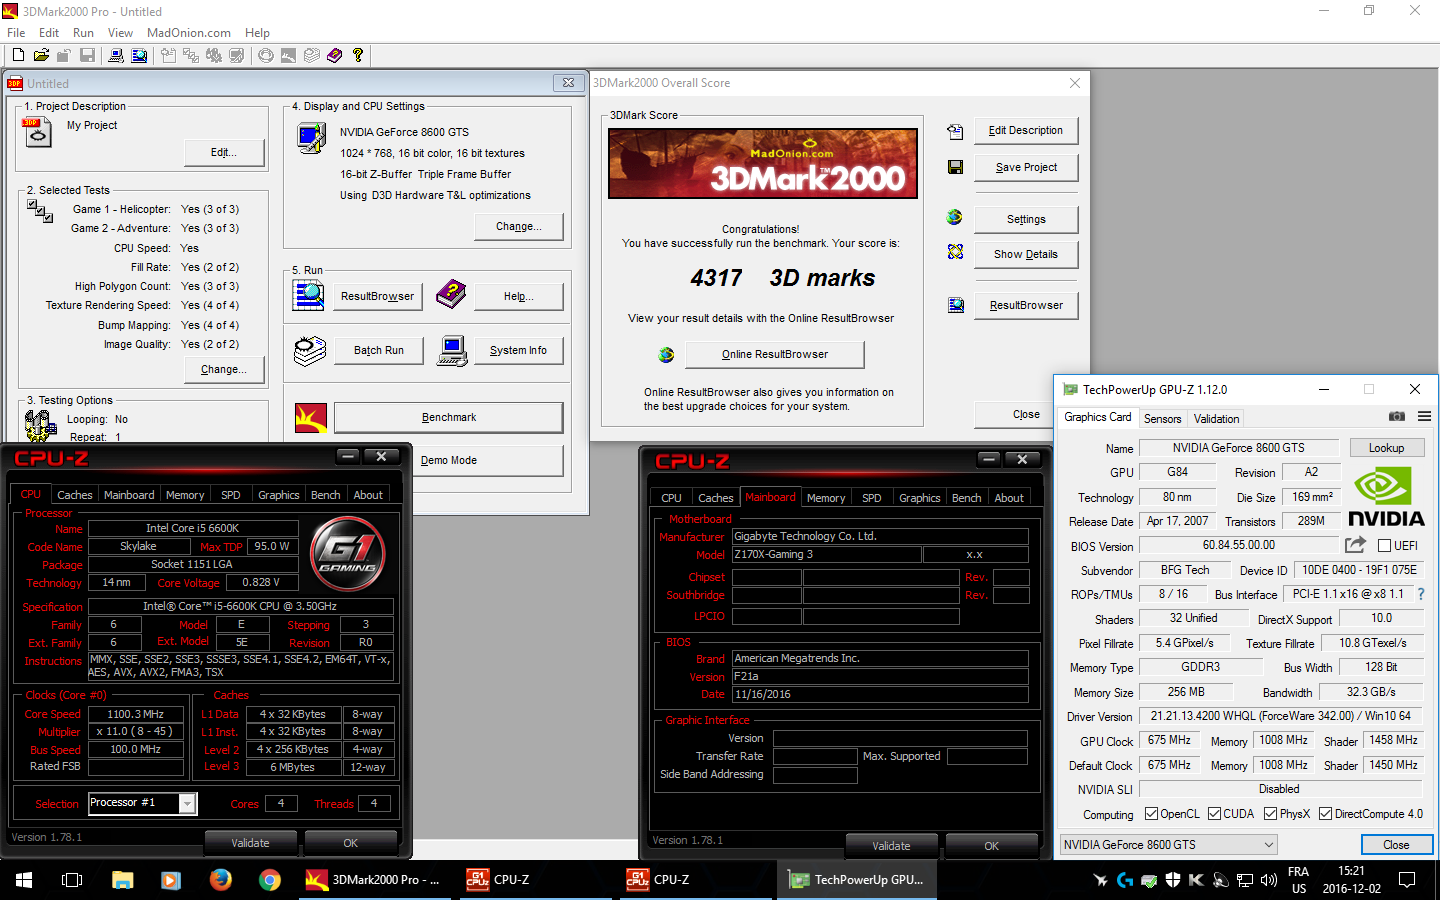
Task: Open the File menu
Action: [x=16, y=32]
